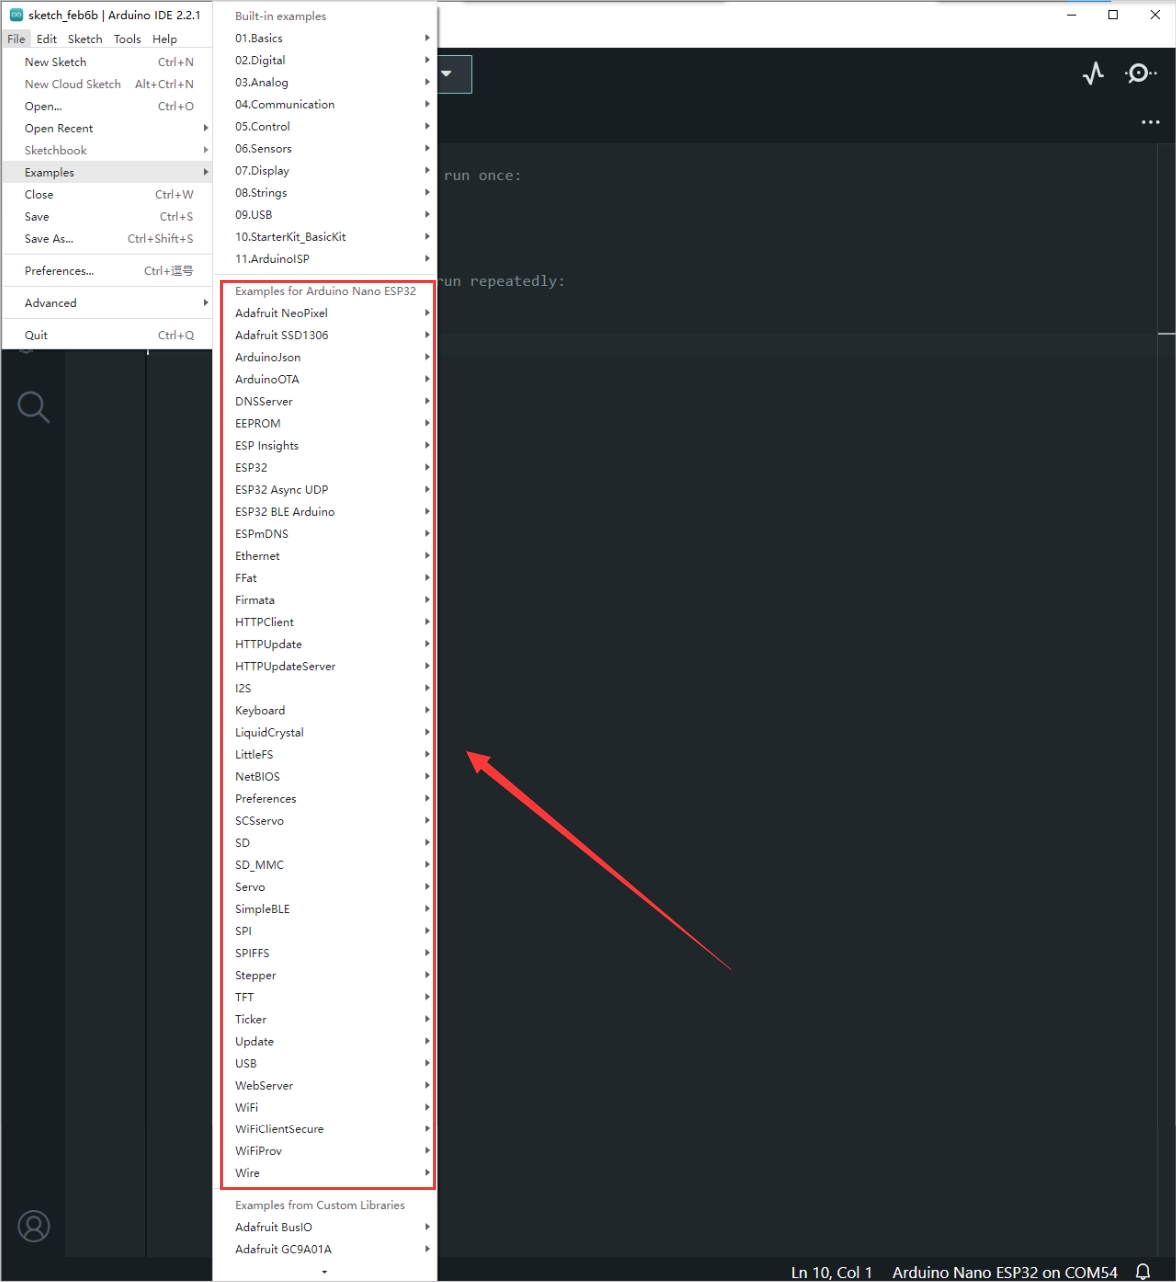This screenshot has height=1282, width=1176.
Task: Open the board selector dropdown arrow
Action: tap(447, 74)
